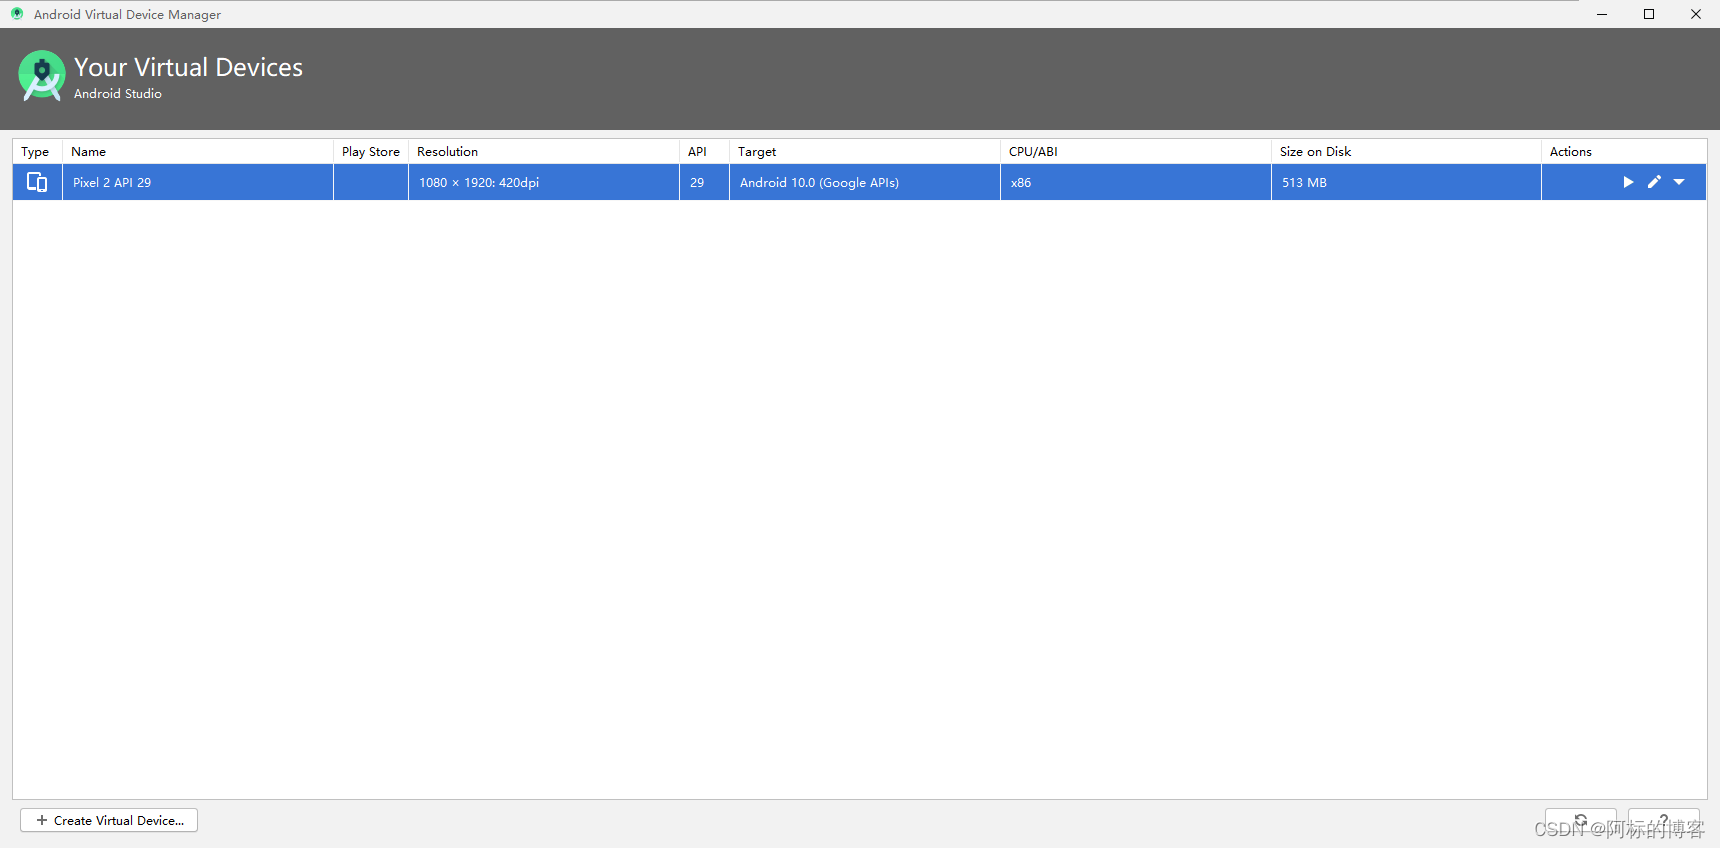This screenshot has width=1720, height=848.
Task: Click the refresh button at bottom
Action: pos(1581,820)
